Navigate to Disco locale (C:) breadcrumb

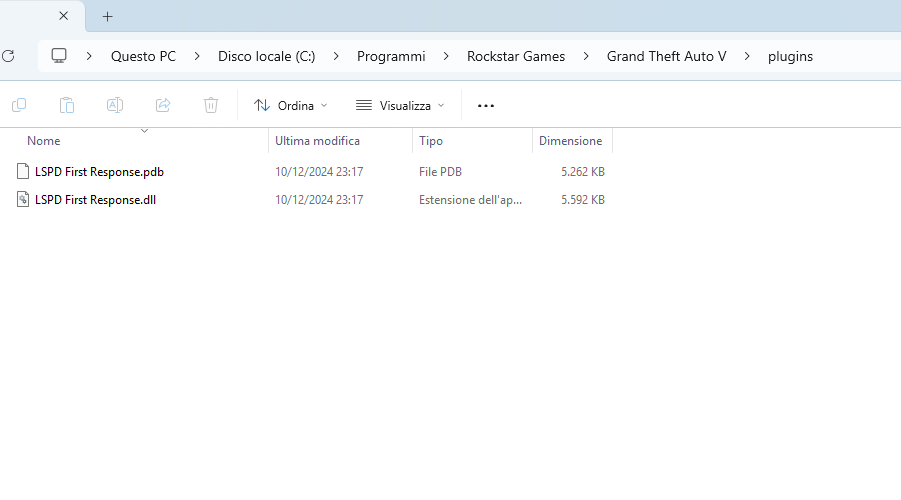[267, 56]
